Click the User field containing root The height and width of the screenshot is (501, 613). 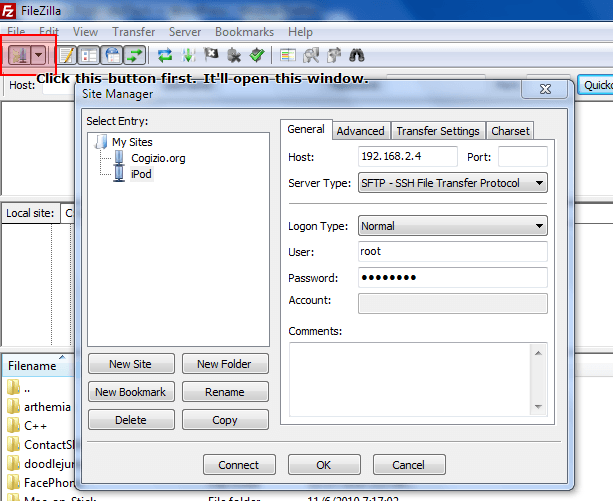pos(453,251)
